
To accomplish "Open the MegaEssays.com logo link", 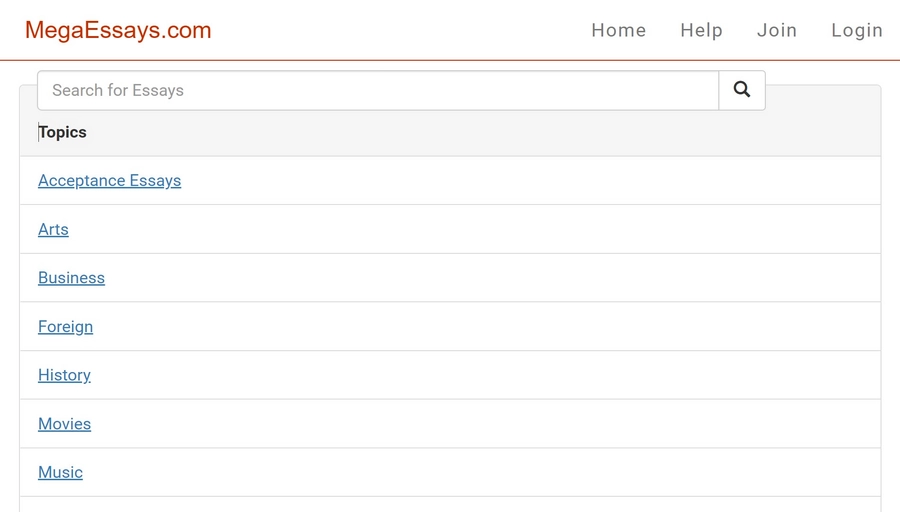I will pyautogui.click(x=118, y=30).
